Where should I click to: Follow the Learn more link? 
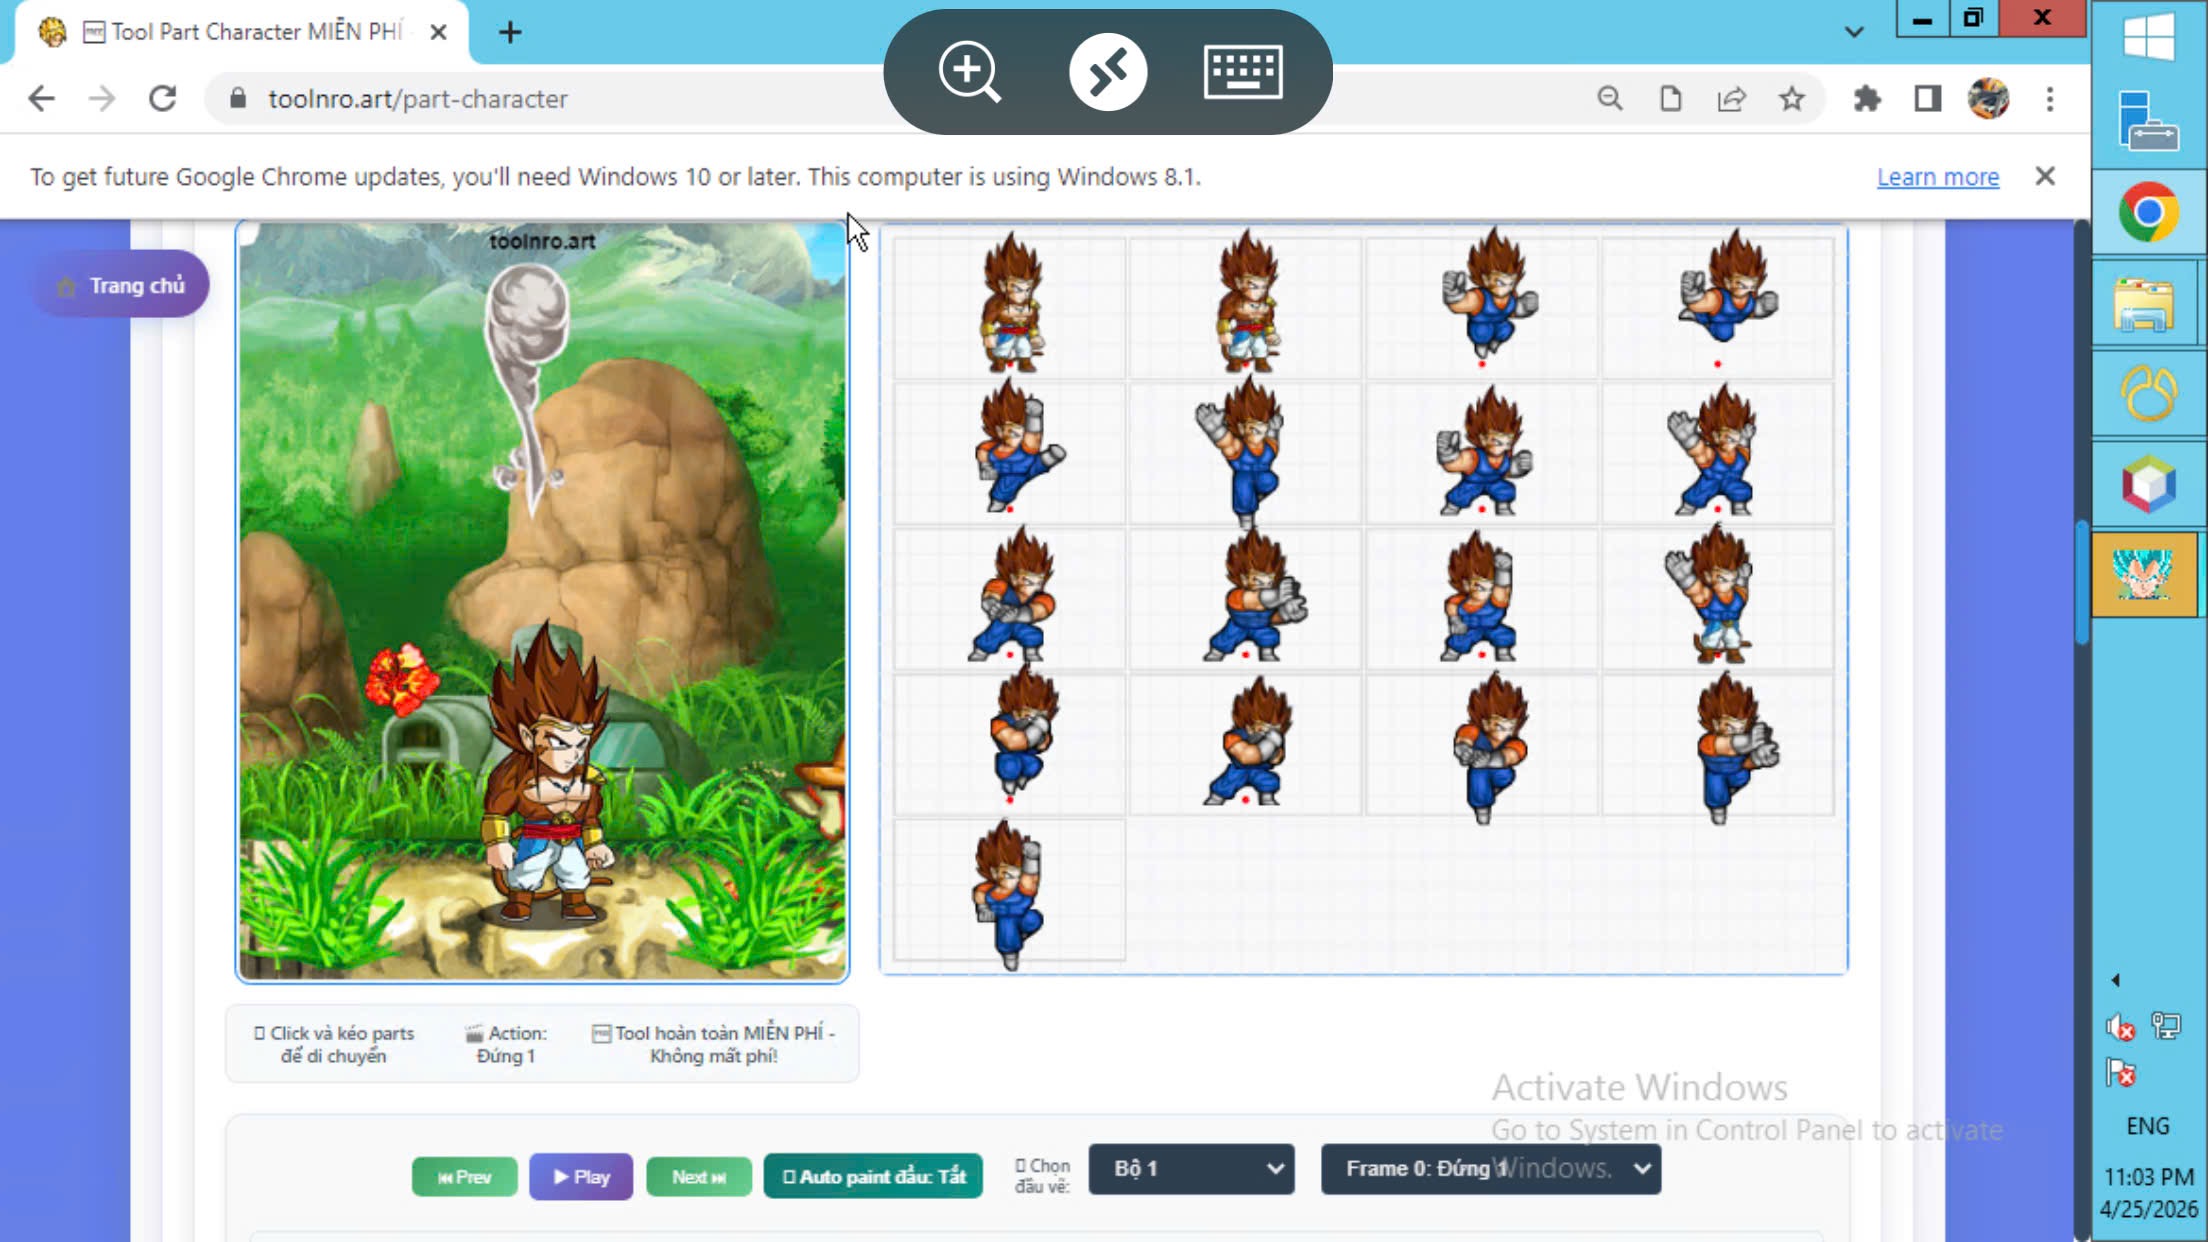pos(1938,177)
